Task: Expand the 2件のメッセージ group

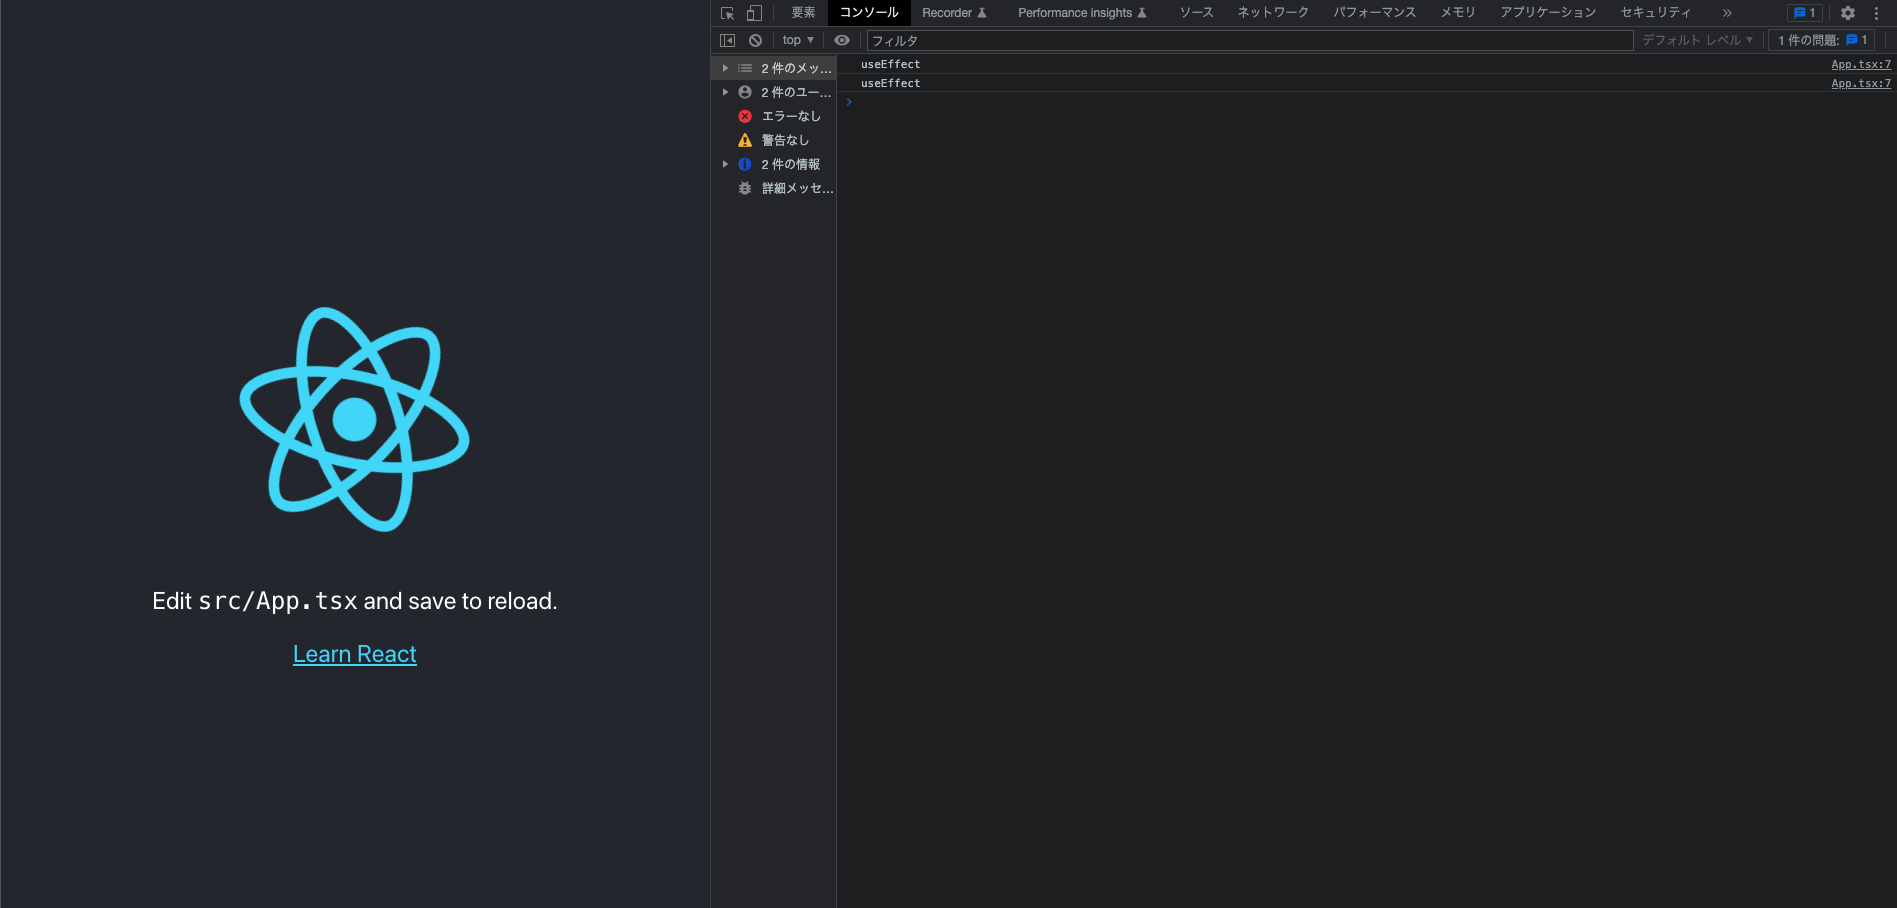Action: pos(725,67)
